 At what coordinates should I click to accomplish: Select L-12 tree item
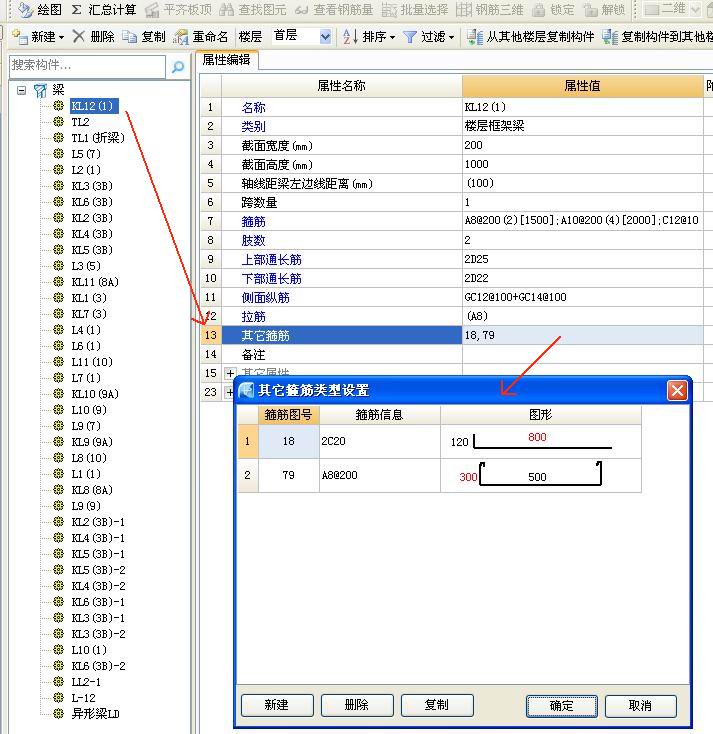[83, 697]
